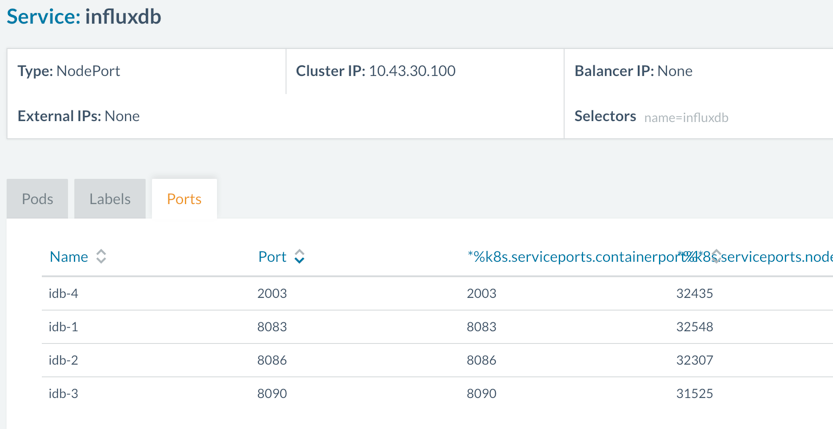The width and height of the screenshot is (833, 429).
Task: Click the Port column header text
Action: (x=272, y=257)
